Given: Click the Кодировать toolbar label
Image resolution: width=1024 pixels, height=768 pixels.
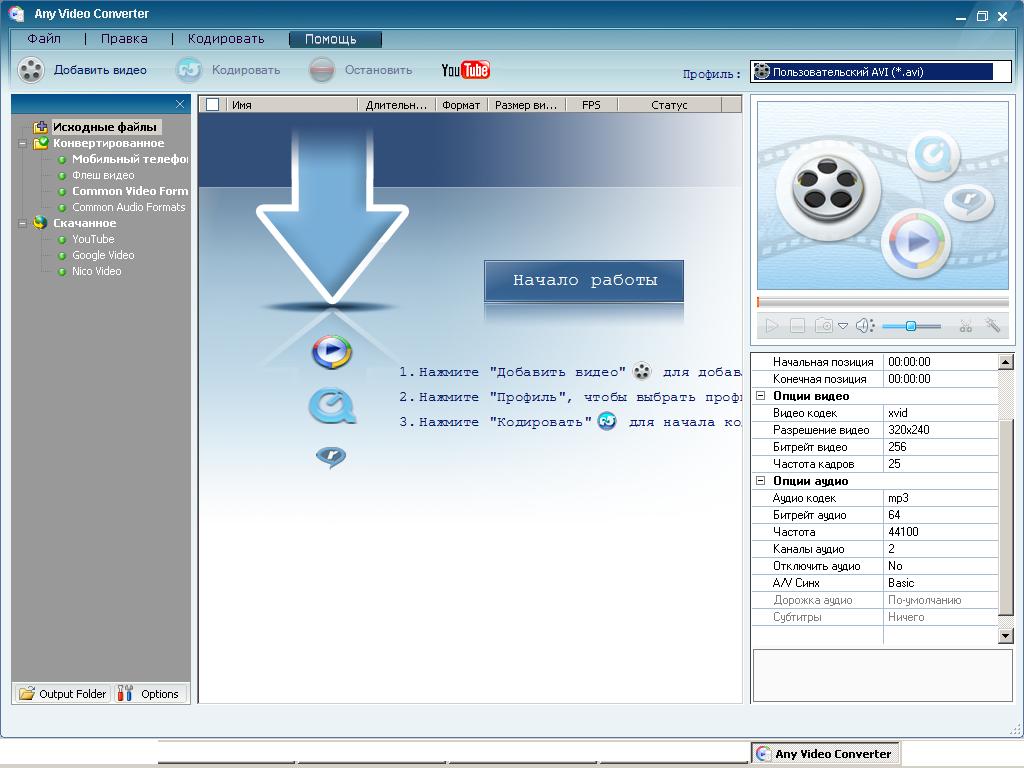Looking at the screenshot, I should (x=246, y=70).
